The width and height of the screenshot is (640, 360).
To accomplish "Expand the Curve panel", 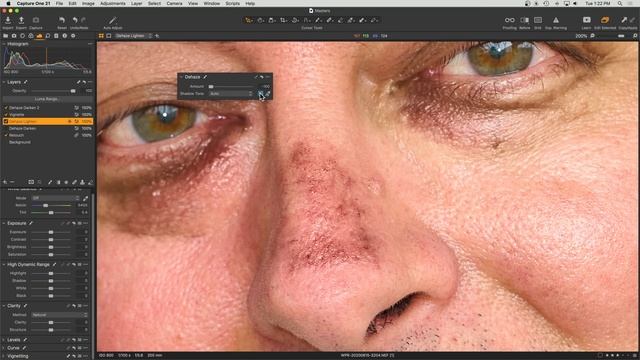I will click(4, 348).
